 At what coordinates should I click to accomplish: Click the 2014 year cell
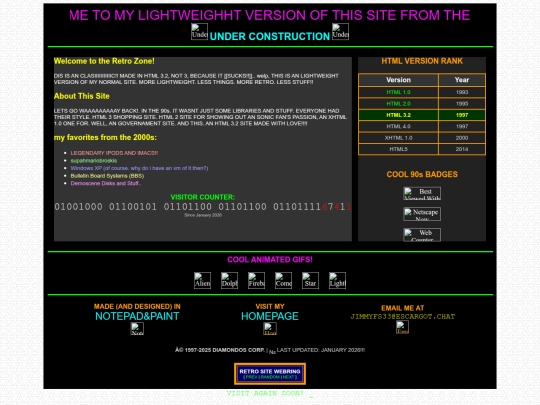point(462,149)
